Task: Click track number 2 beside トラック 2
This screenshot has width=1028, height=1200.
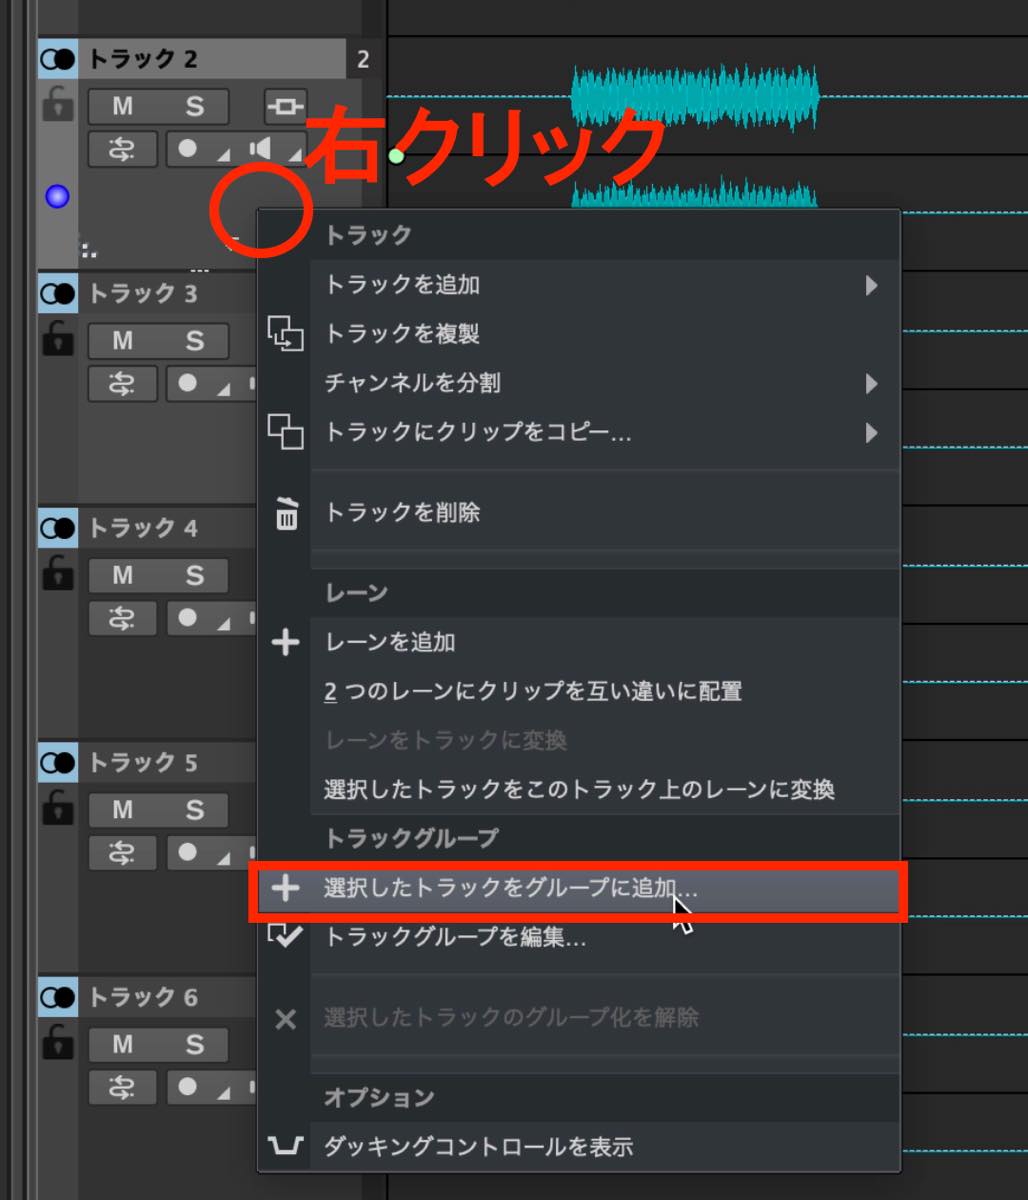Action: tap(363, 60)
